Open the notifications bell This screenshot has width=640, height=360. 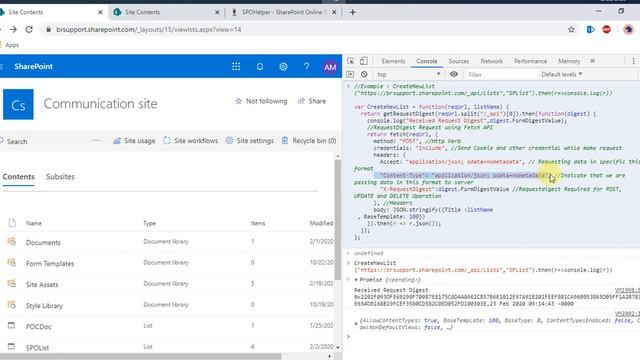[x=260, y=67]
